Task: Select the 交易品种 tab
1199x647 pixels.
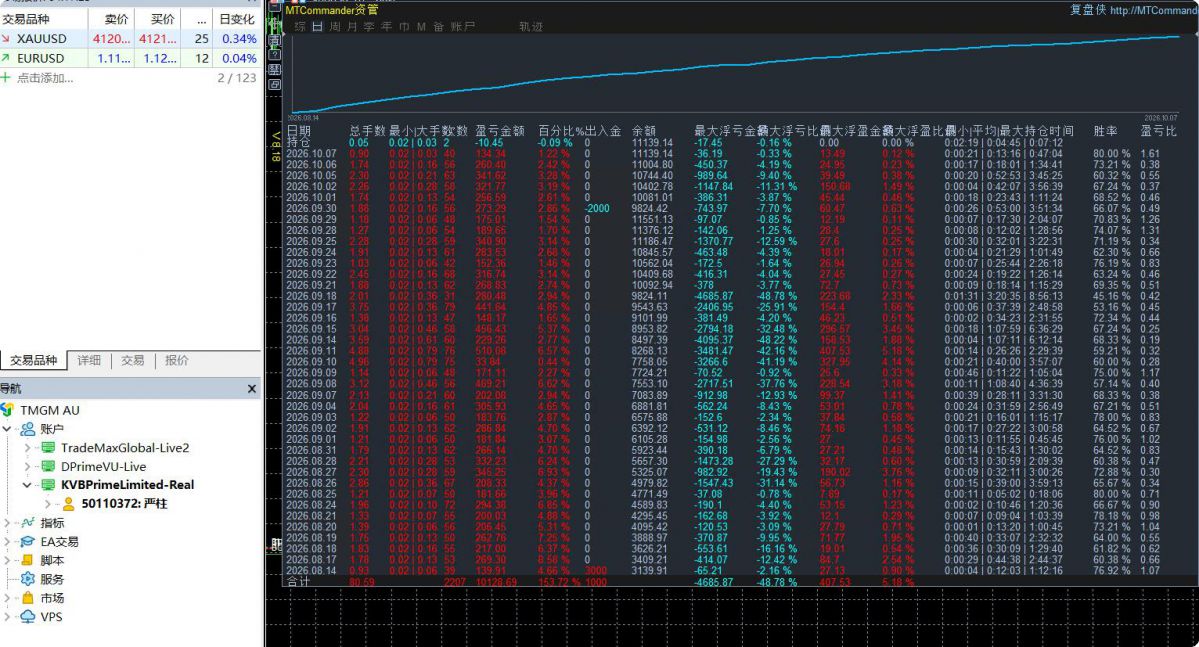Action: pyautogui.click(x=34, y=360)
